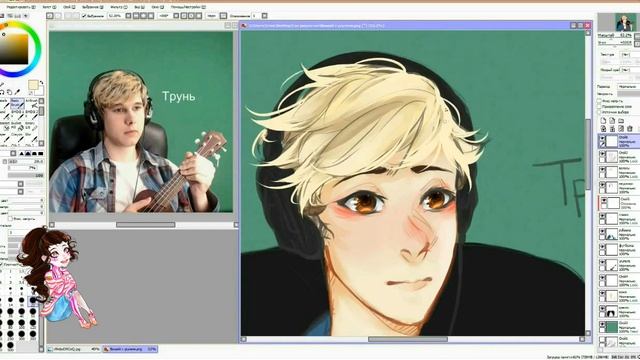Click the reset rotation toolbar button

tap(199, 16)
